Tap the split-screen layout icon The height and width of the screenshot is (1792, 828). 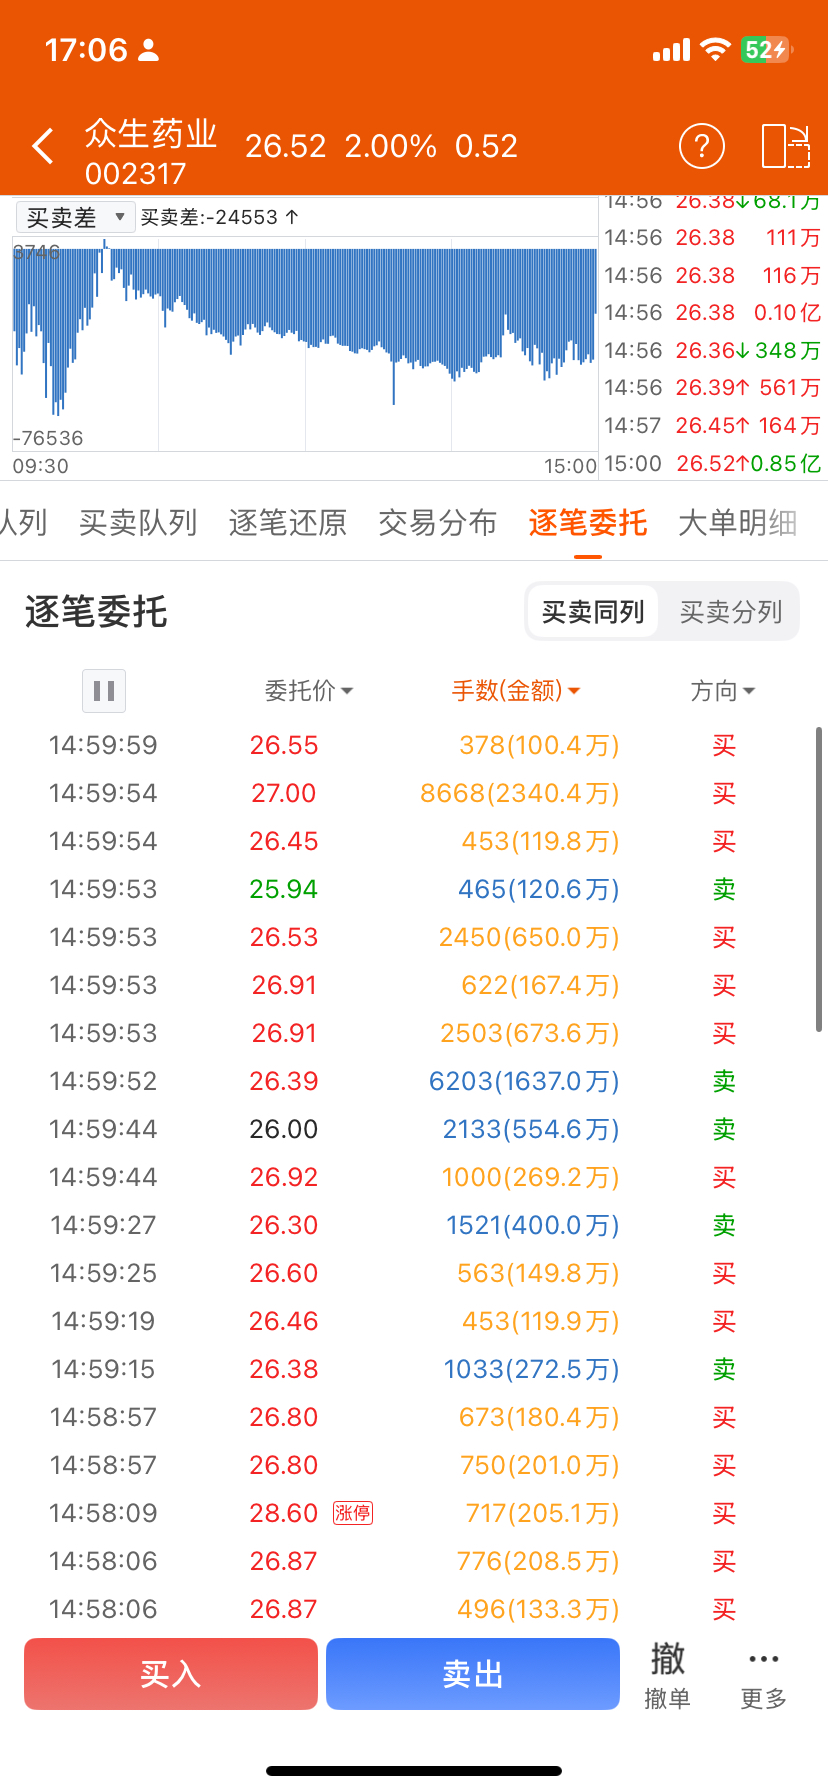pyautogui.click(x=785, y=146)
